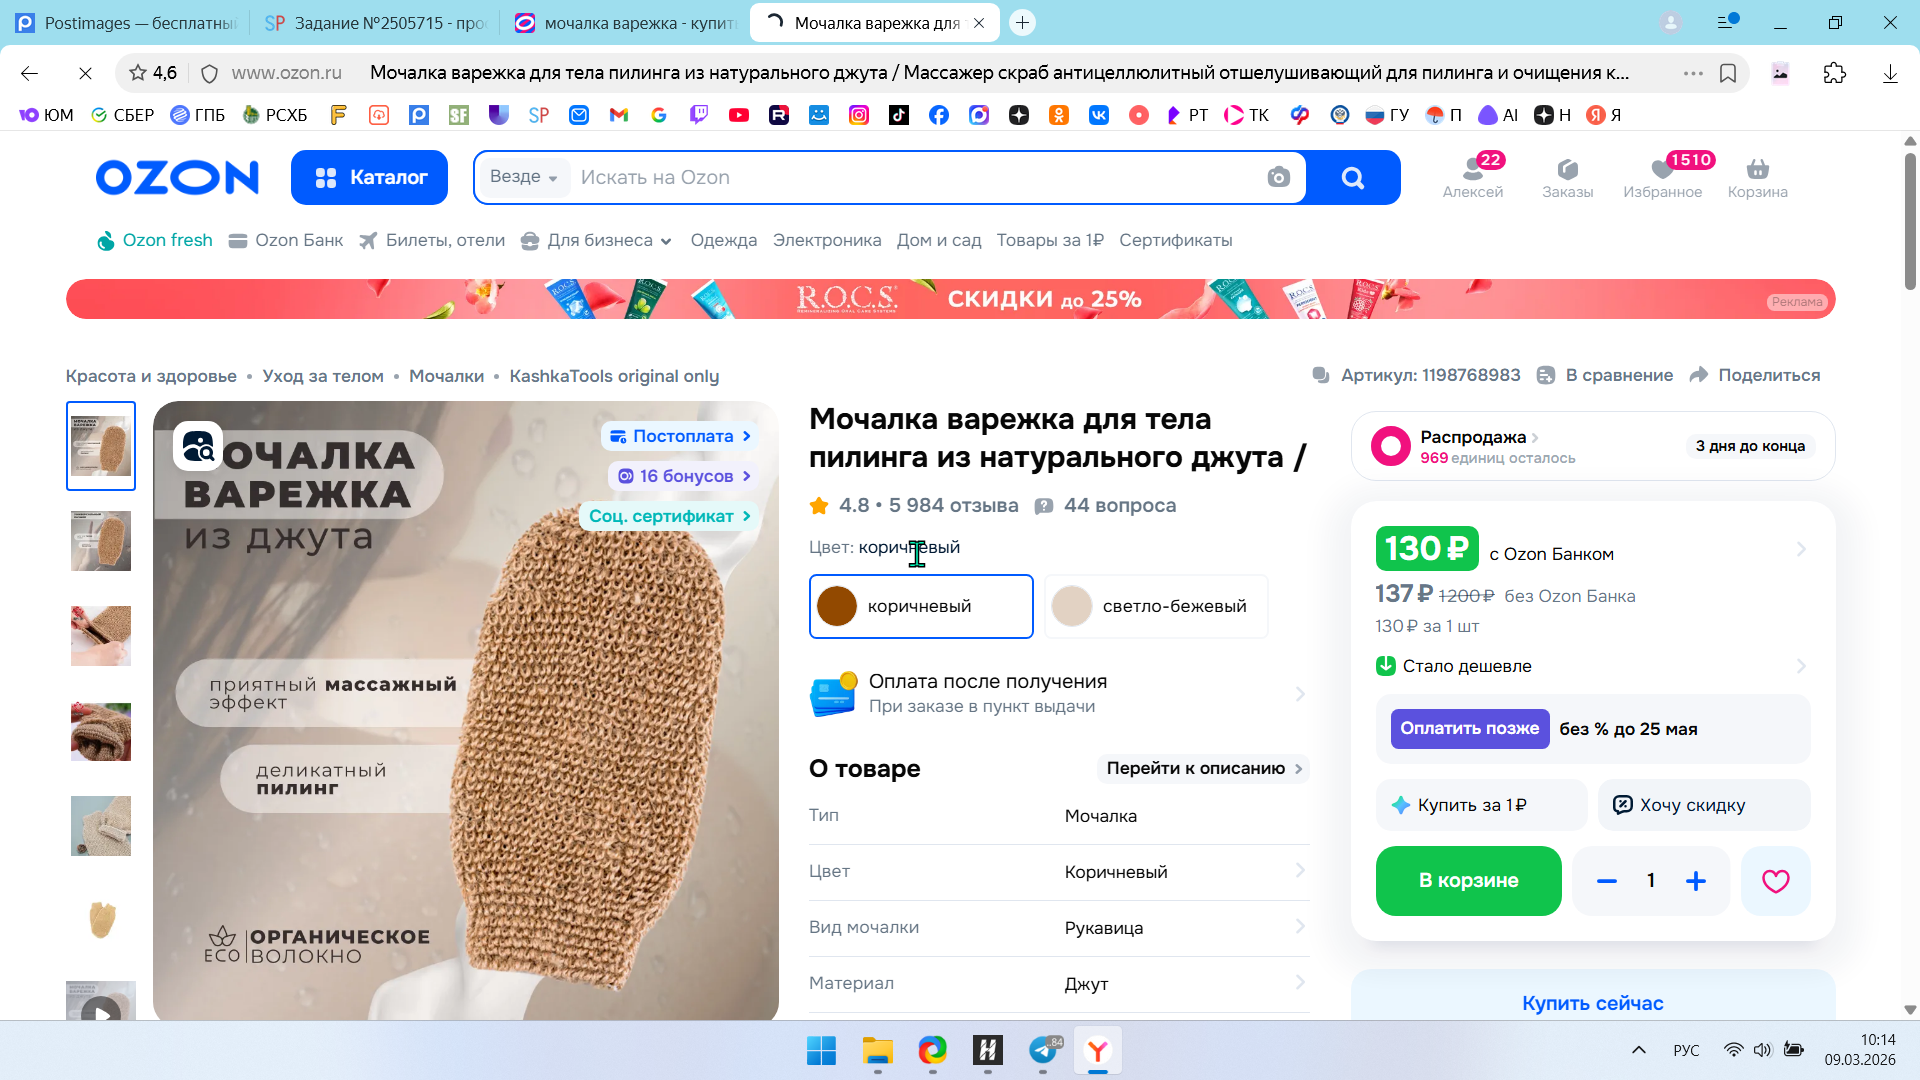Screen dimensions: 1920x1080
Task: Select the светло-бежевый color option
Action: tap(1156, 606)
